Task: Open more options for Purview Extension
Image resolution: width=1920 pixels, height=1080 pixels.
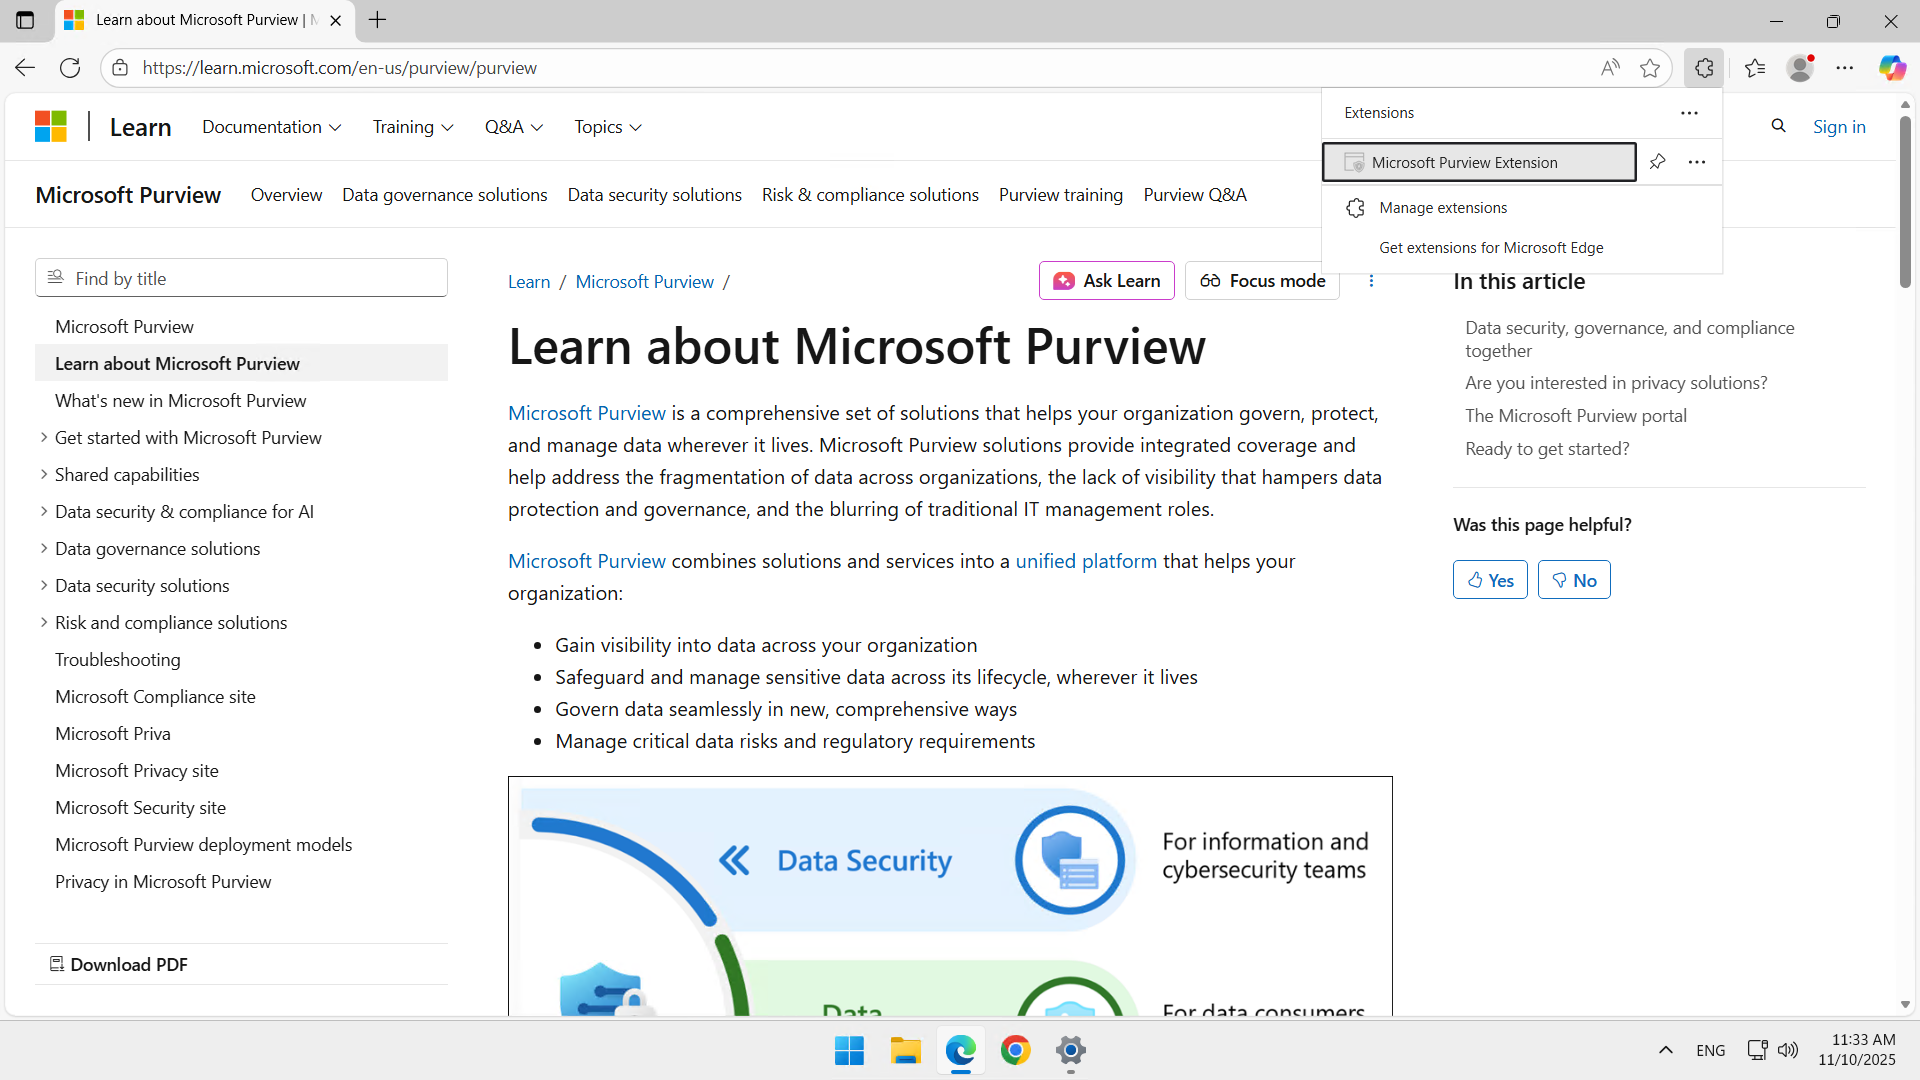Action: pos(1697,162)
